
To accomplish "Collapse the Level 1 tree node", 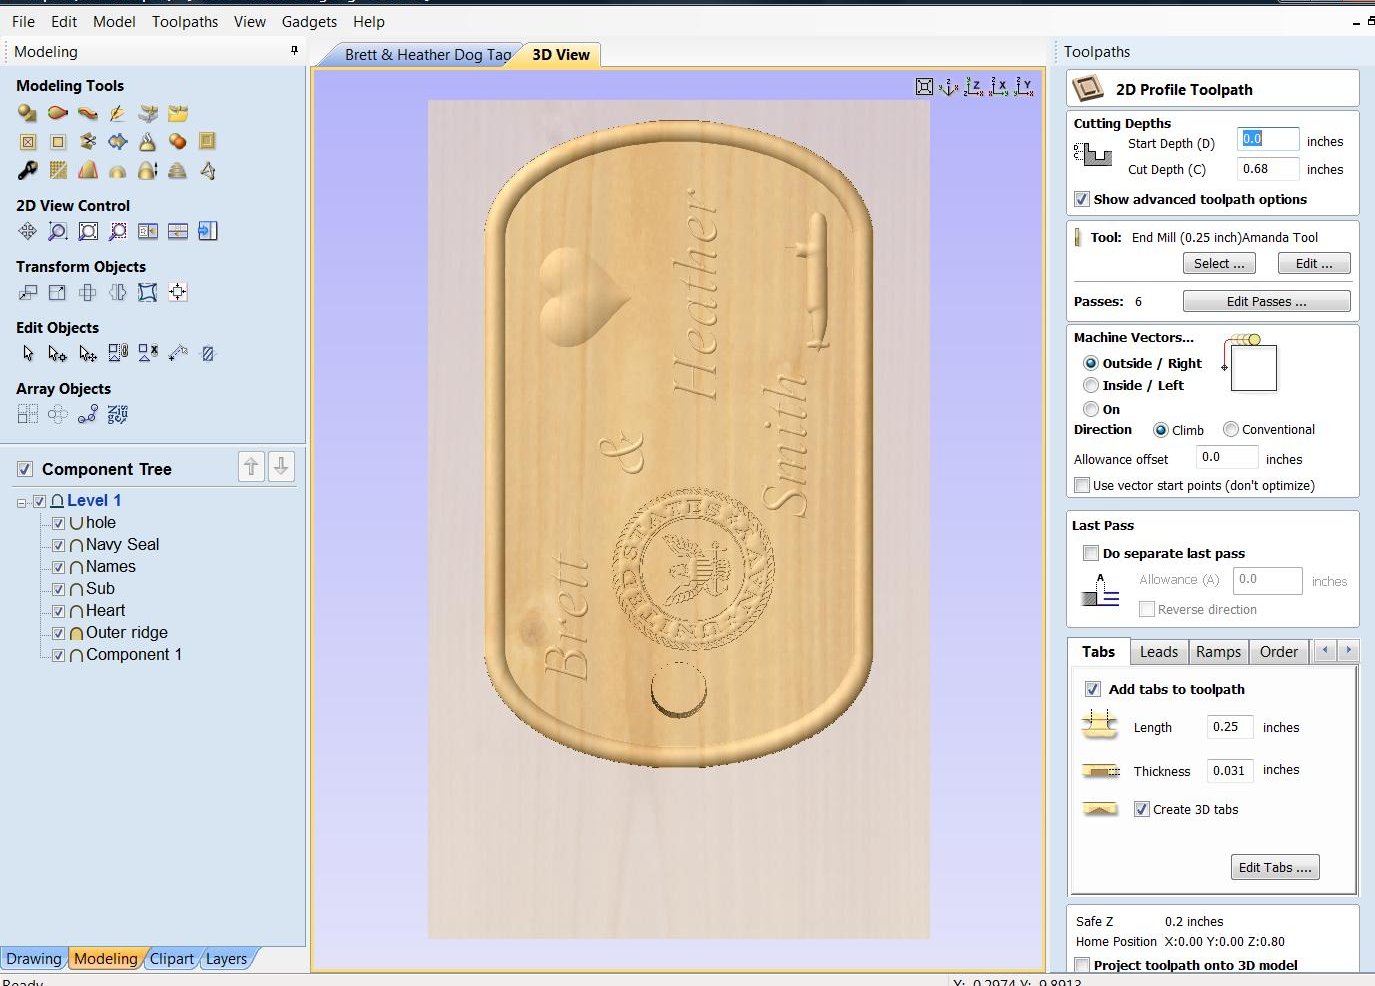I will (22, 502).
